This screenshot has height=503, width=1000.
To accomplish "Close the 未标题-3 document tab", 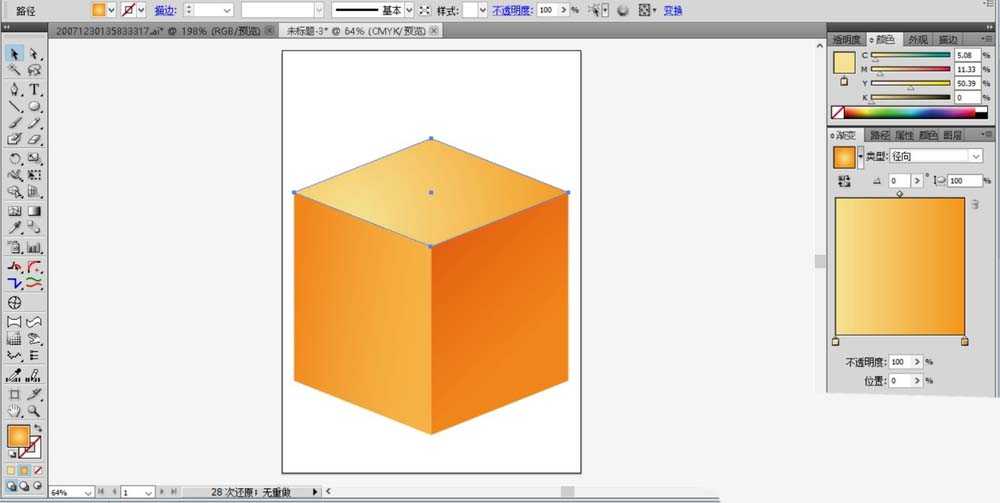I will [x=434, y=31].
